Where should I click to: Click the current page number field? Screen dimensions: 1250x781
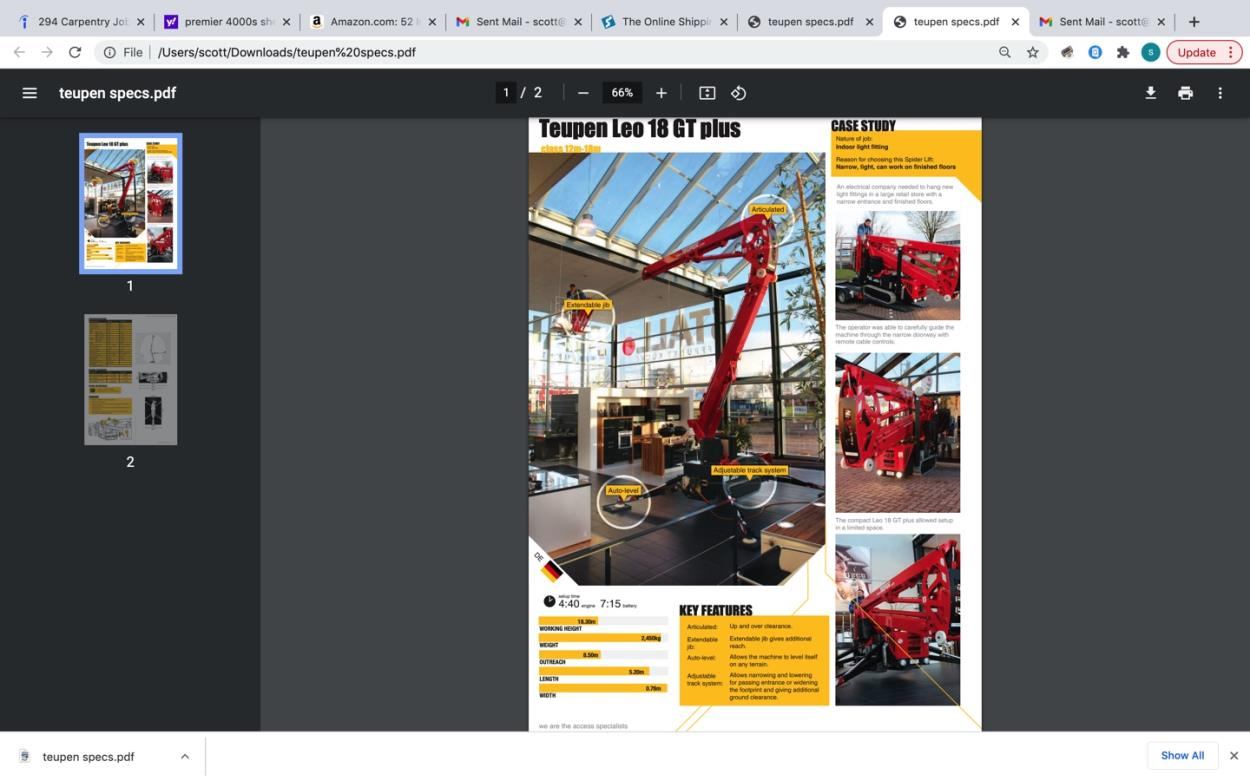(x=506, y=93)
